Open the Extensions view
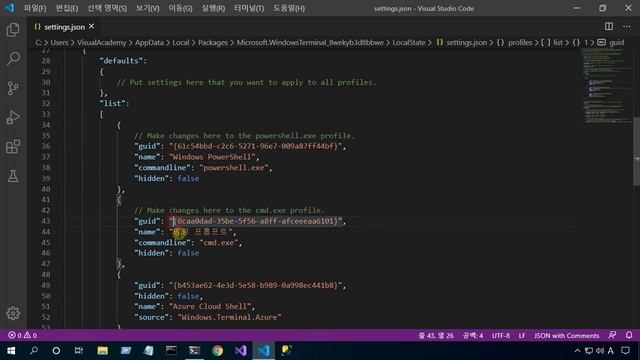 click(13, 147)
